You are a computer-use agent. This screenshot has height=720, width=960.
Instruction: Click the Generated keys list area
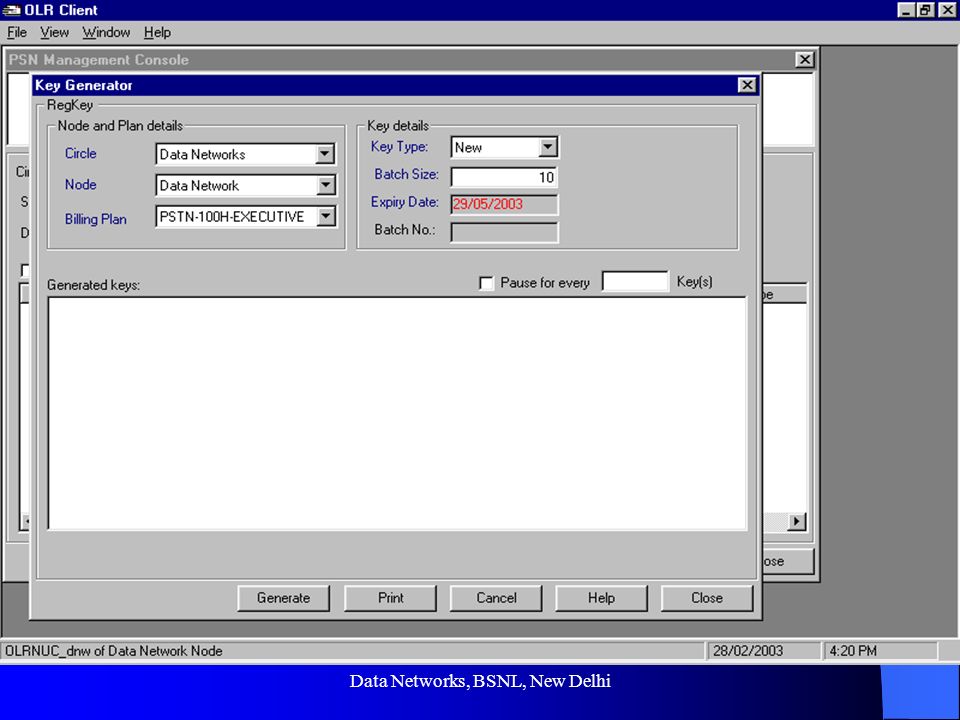397,413
